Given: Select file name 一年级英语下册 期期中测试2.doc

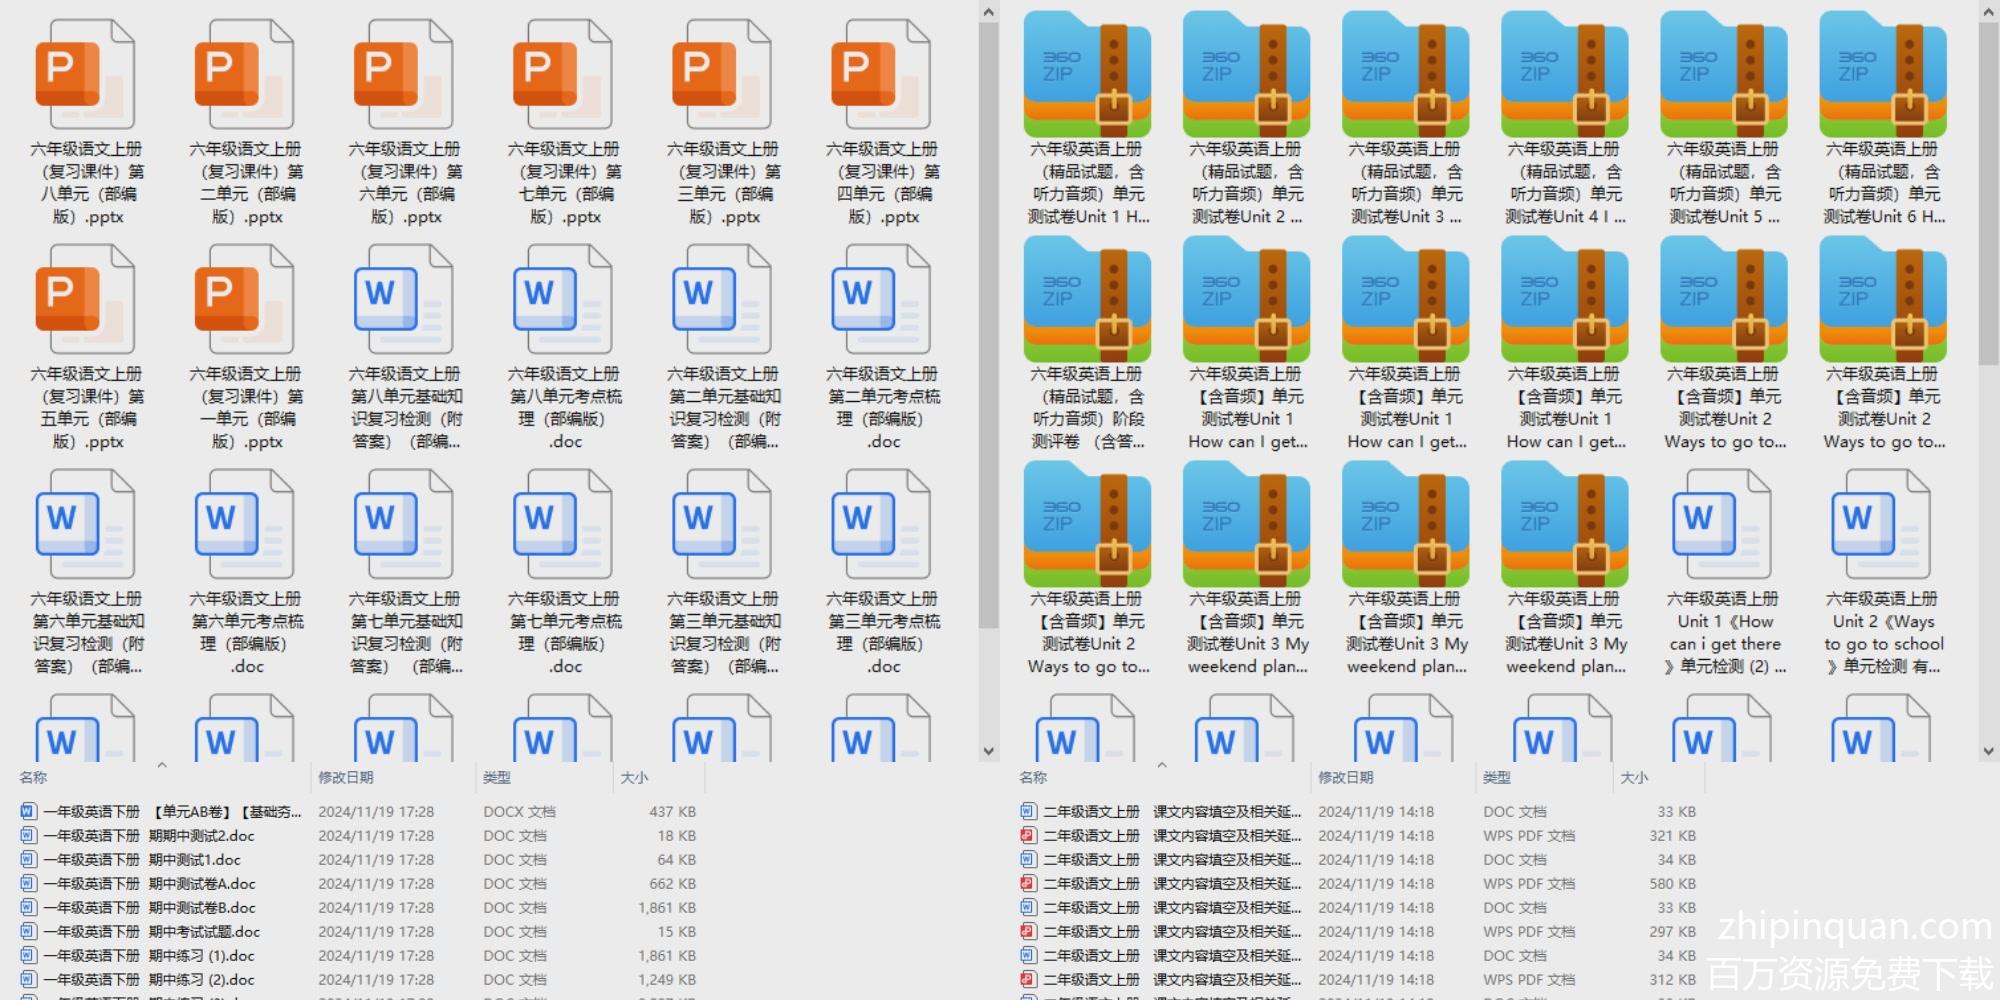Looking at the screenshot, I should point(148,835).
